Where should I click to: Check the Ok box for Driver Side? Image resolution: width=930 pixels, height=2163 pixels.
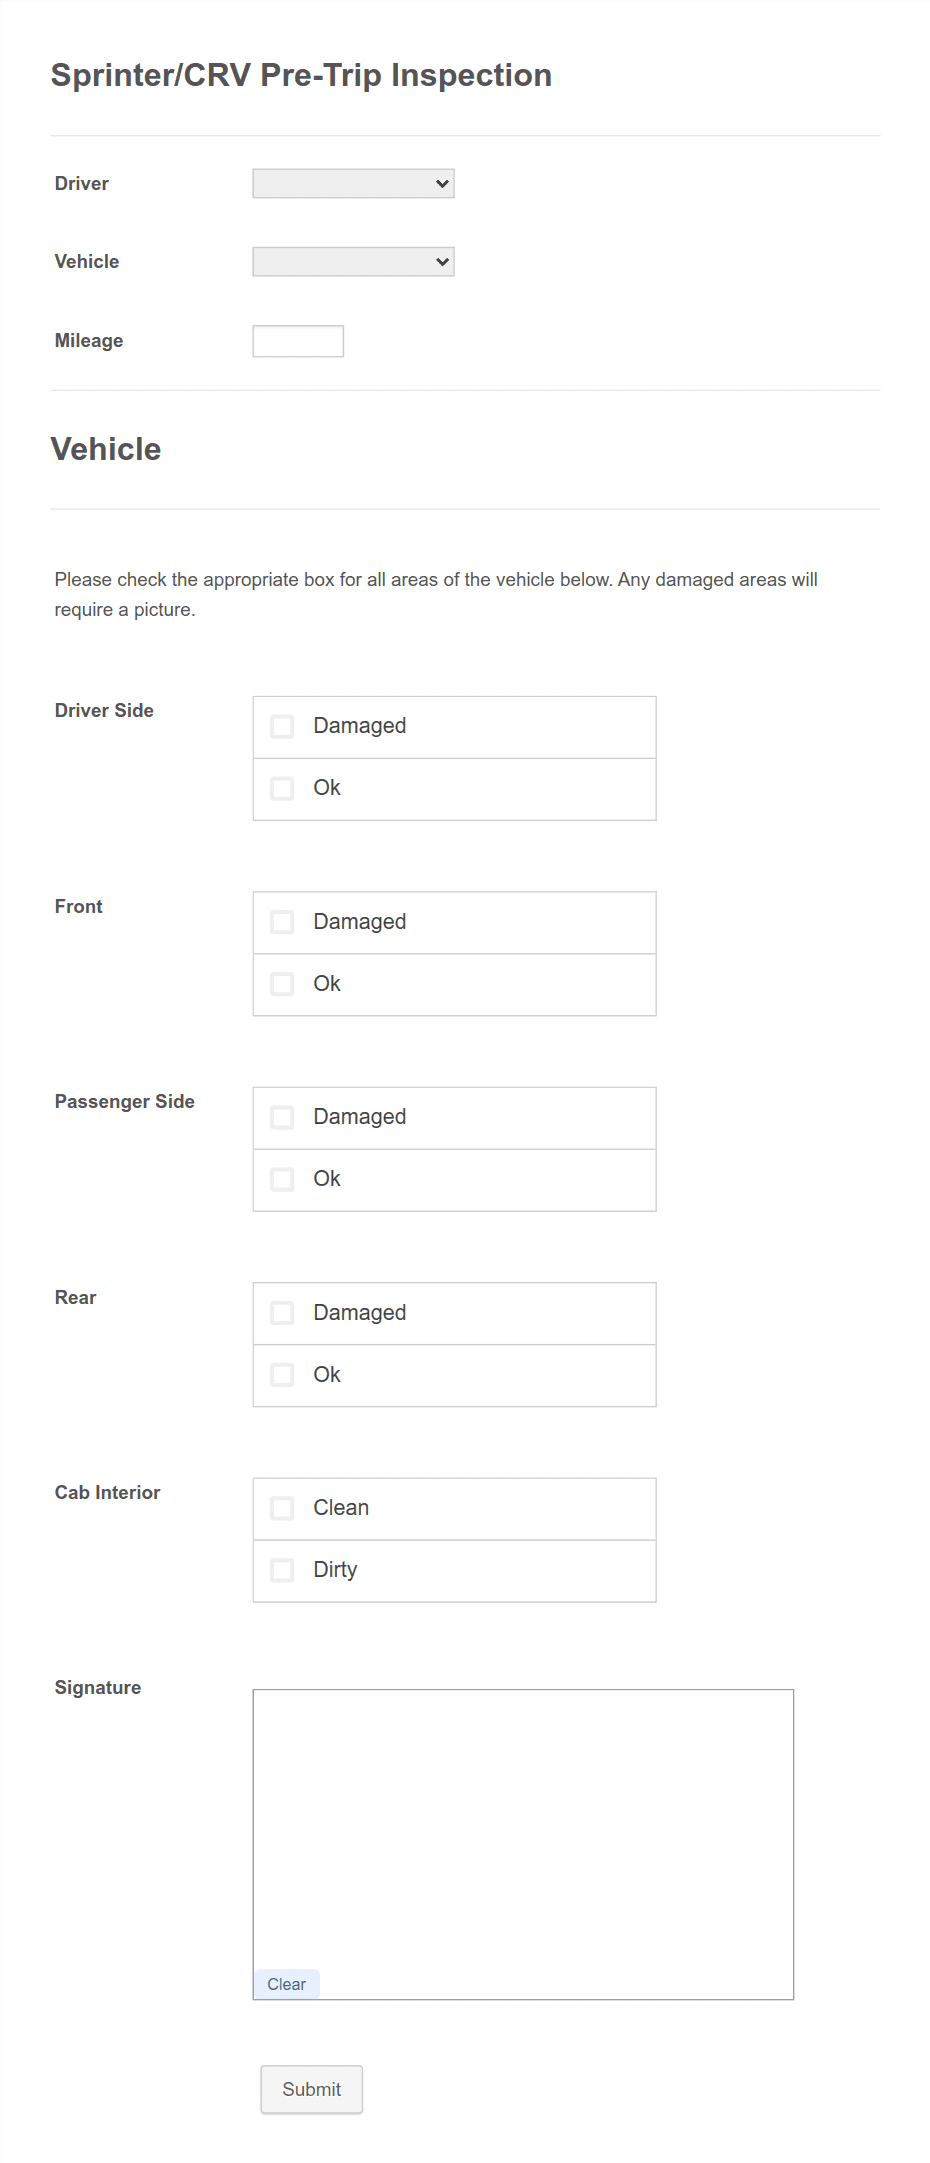pos(282,788)
